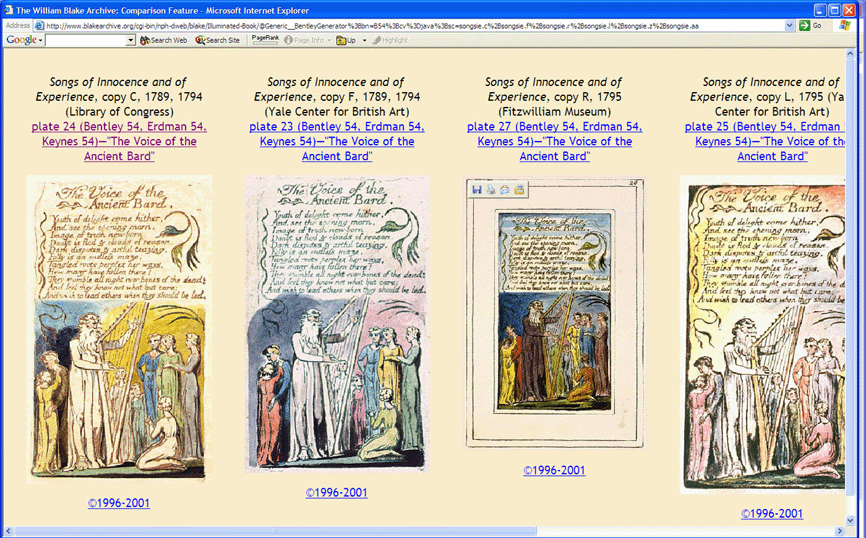Click the horizontal scrollbar right arrow

(x=840, y=531)
